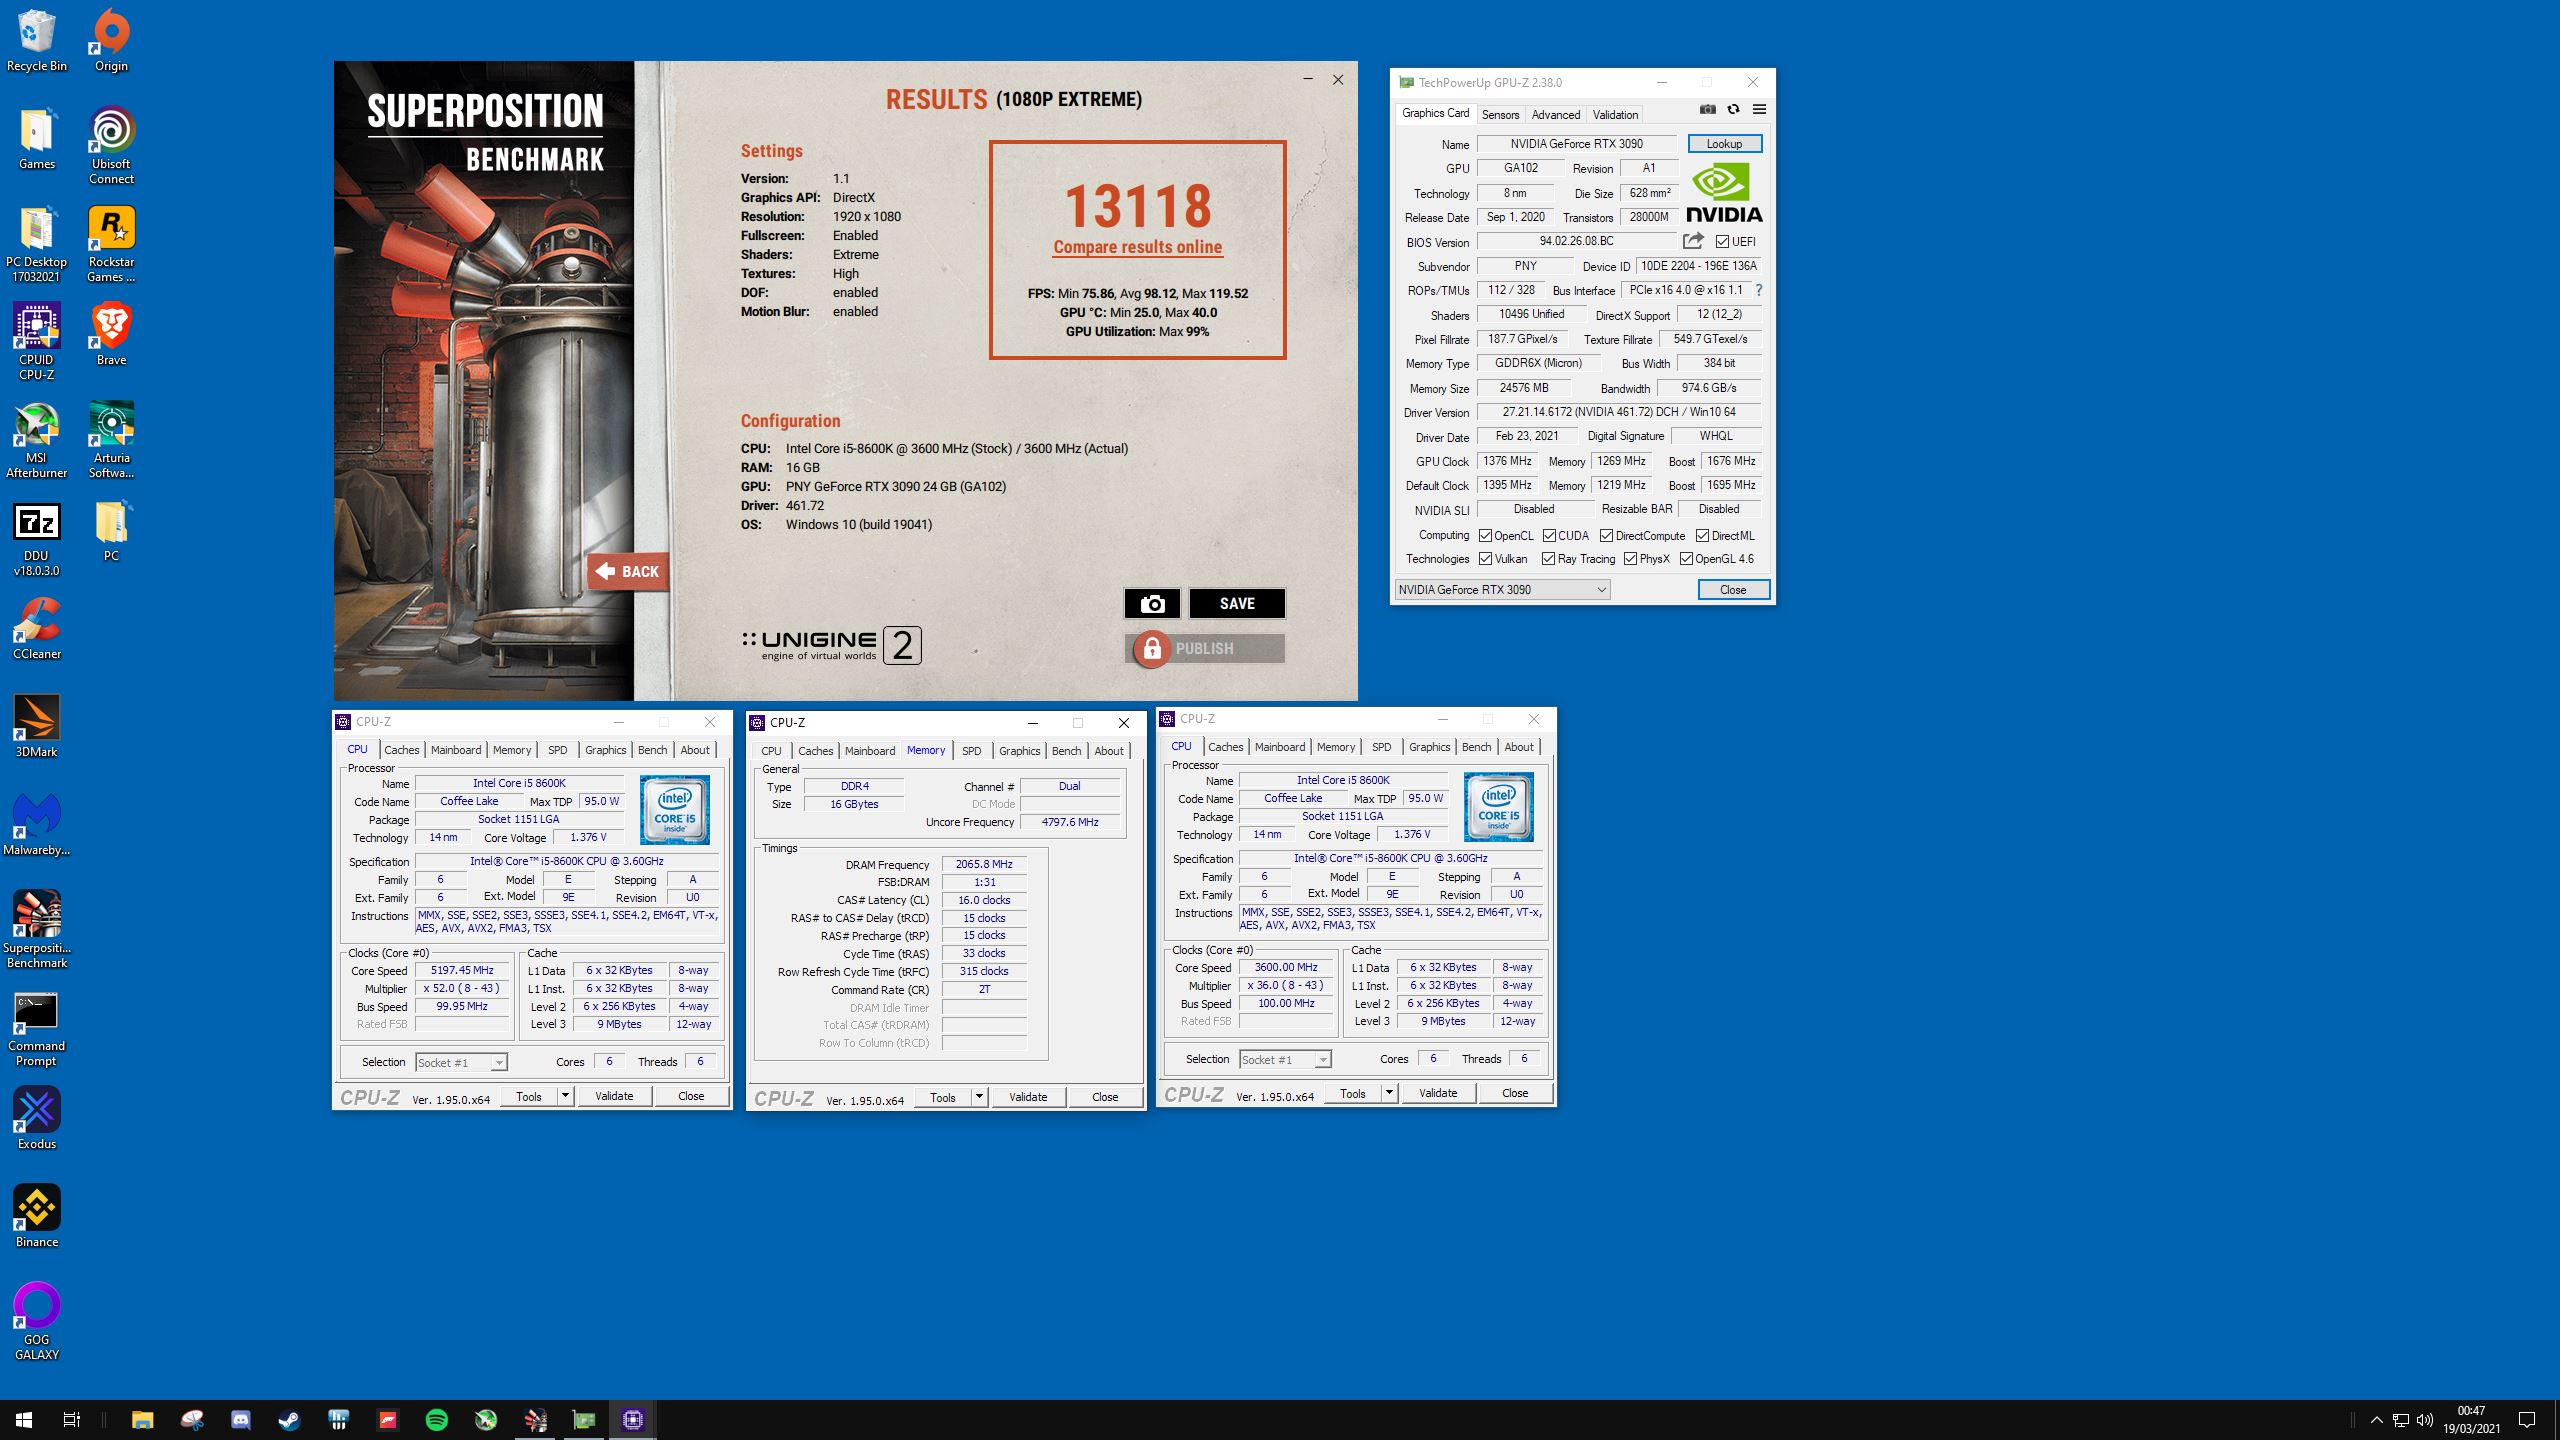Open Bench tab in right CPU-Z window
2560x1440 pixels.
pos(1476,747)
